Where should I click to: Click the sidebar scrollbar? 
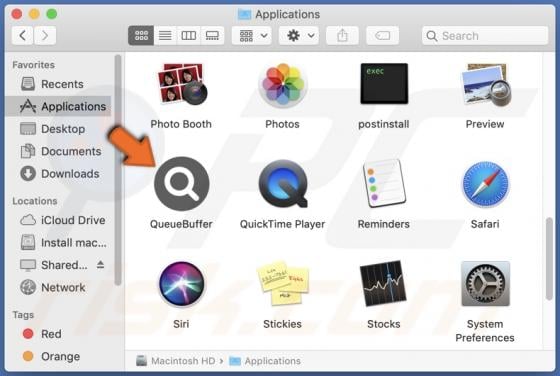pyautogui.click(x=118, y=170)
